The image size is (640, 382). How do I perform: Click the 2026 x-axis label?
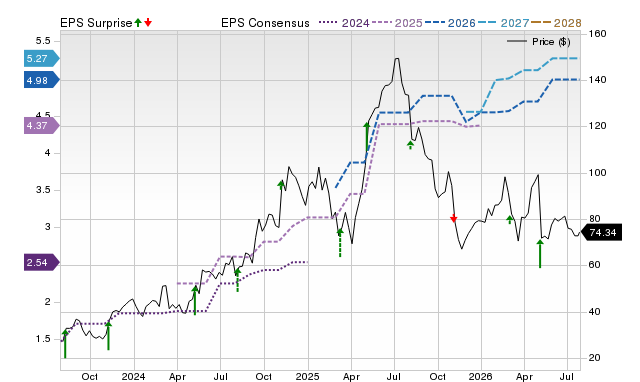pos(480,376)
